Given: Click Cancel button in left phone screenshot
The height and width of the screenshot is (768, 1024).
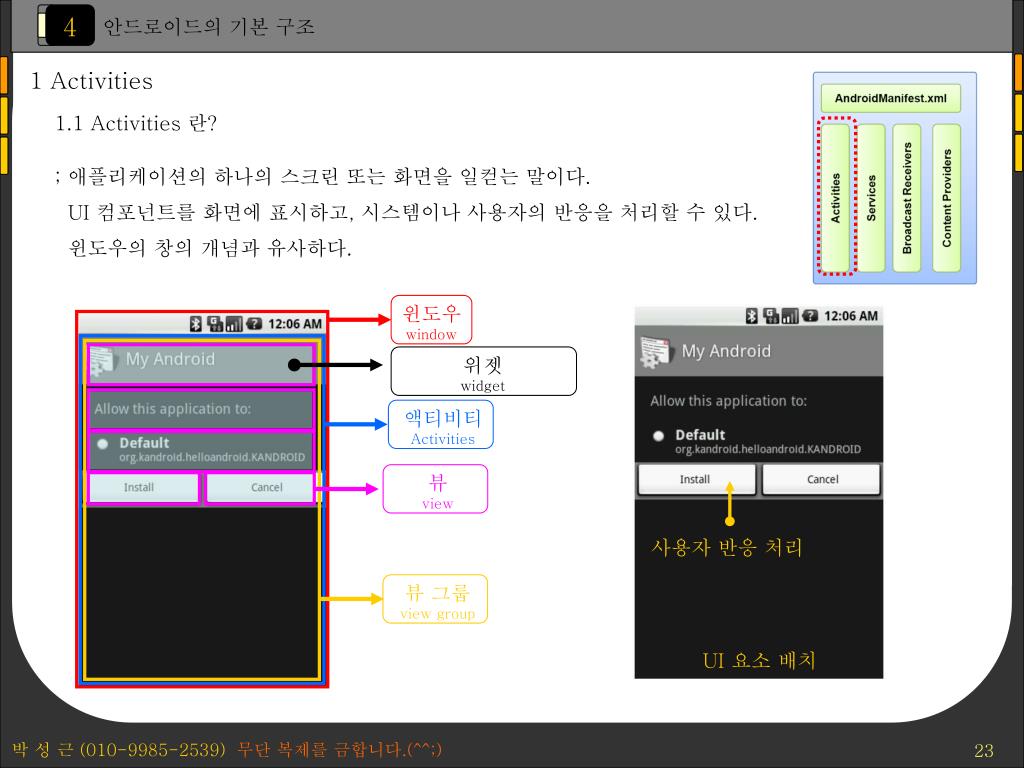Looking at the screenshot, I should coord(261,488).
